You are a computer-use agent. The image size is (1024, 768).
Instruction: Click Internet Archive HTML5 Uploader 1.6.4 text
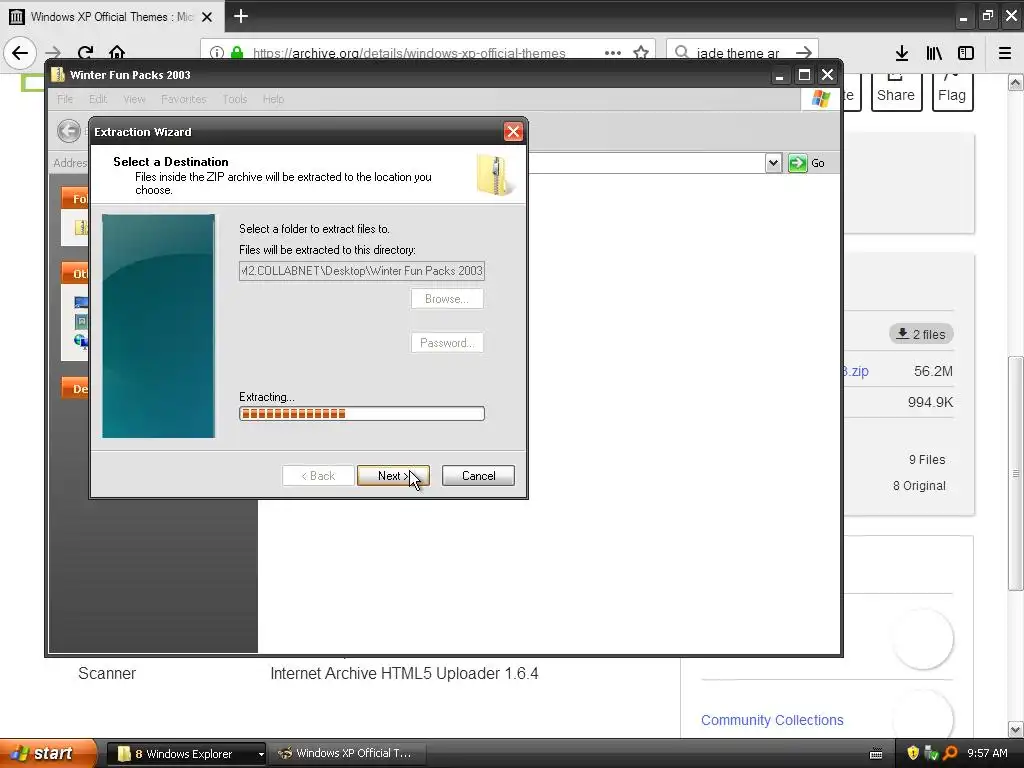(x=404, y=673)
